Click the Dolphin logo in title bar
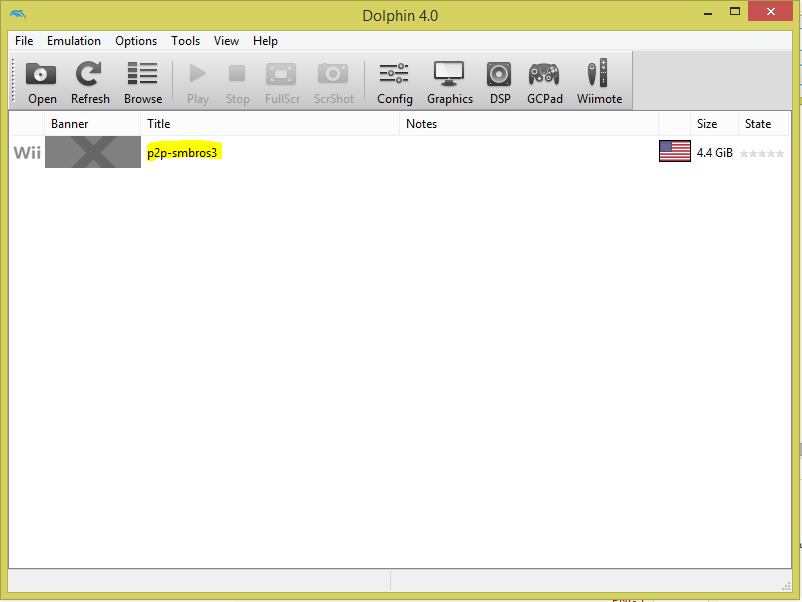802x602 pixels. [x=17, y=14]
